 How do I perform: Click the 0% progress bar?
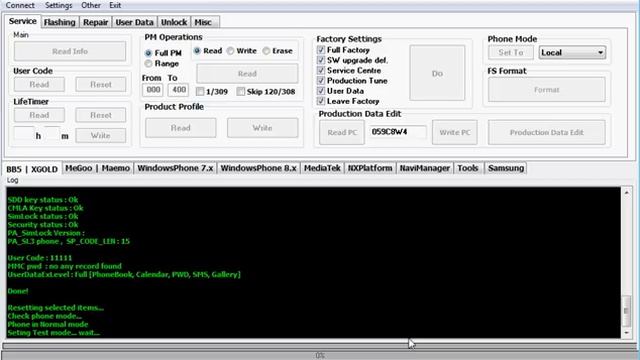coord(320,356)
